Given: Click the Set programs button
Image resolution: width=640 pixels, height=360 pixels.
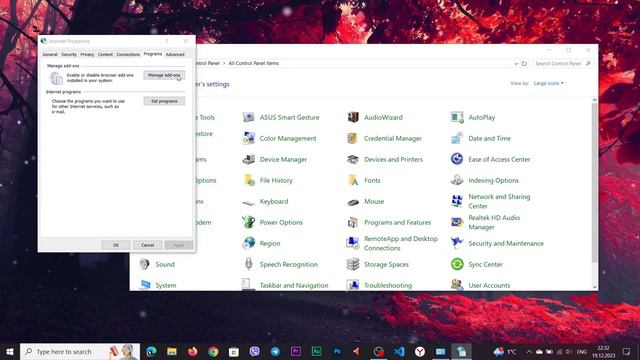Looking at the screenshot, I should point(164,101).
